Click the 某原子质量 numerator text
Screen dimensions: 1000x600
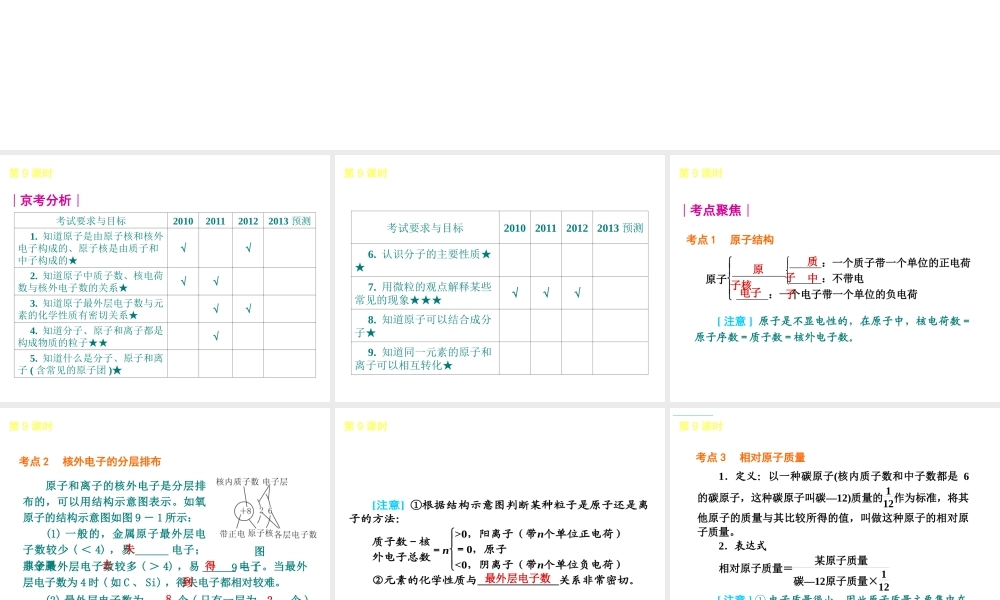pos(841,560)
